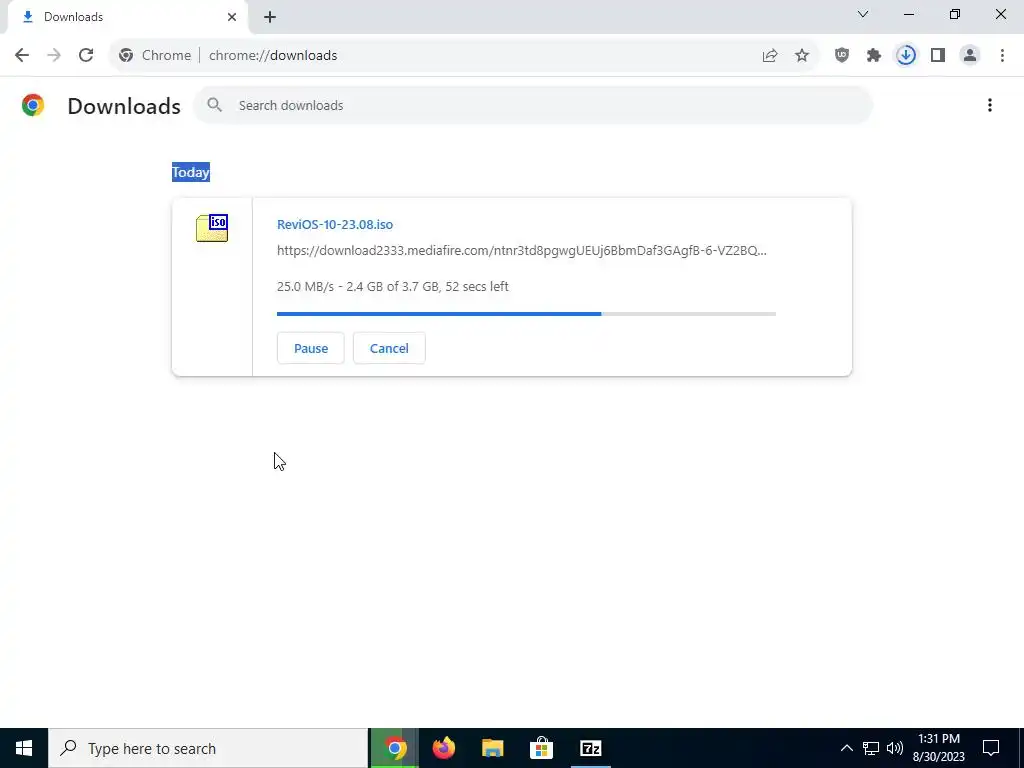The image size is (1024, 768).
Task: Select the Downloads tab
Action: pyautogui.click(x=127, y=17)
